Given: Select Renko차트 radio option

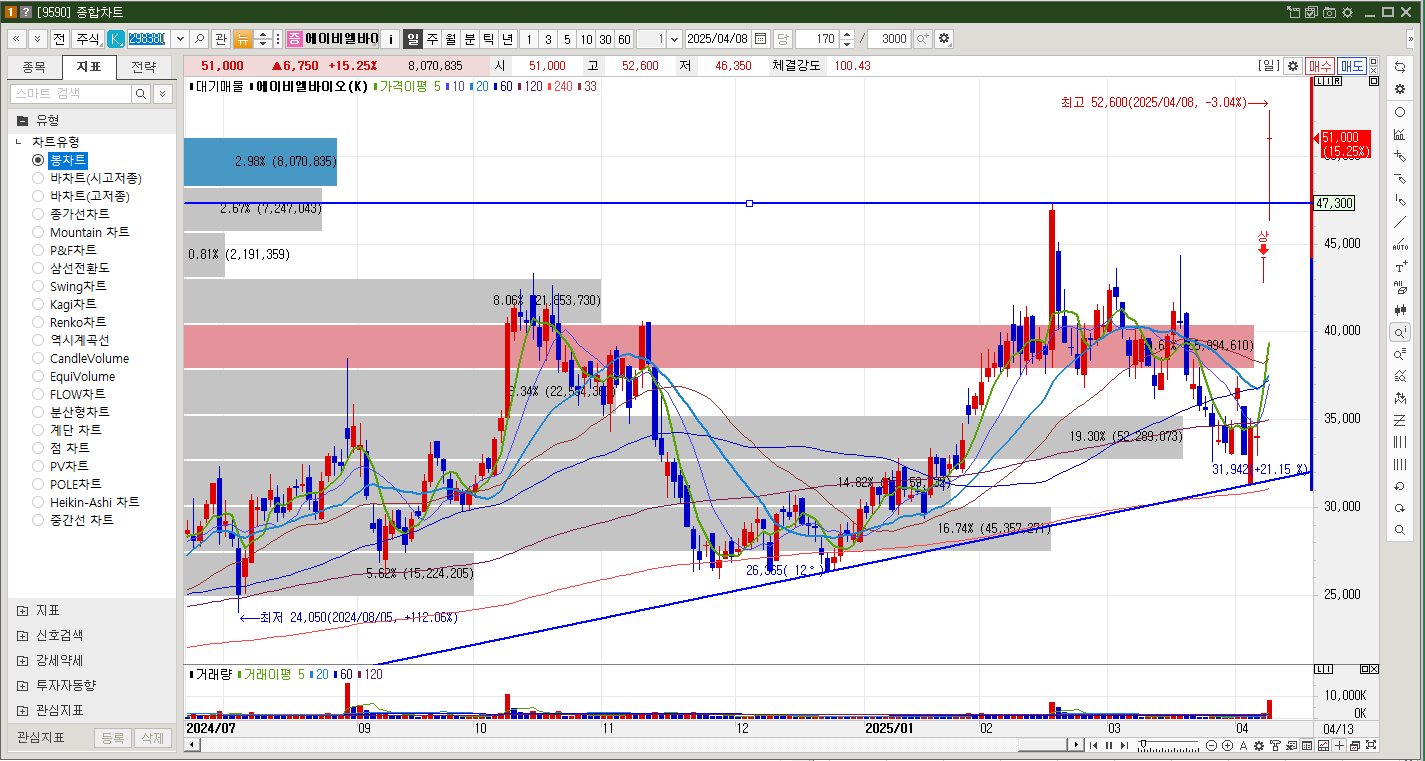Looking at the screenshot, I should [38, 322].
